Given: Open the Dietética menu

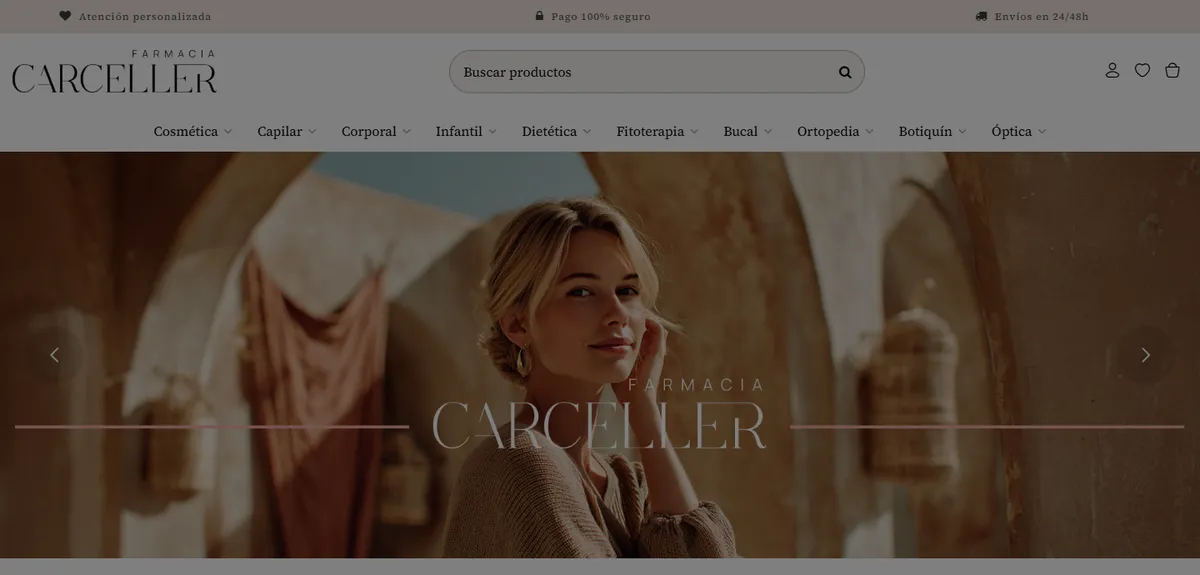Looking at the screenshot, I should (549, 131).
